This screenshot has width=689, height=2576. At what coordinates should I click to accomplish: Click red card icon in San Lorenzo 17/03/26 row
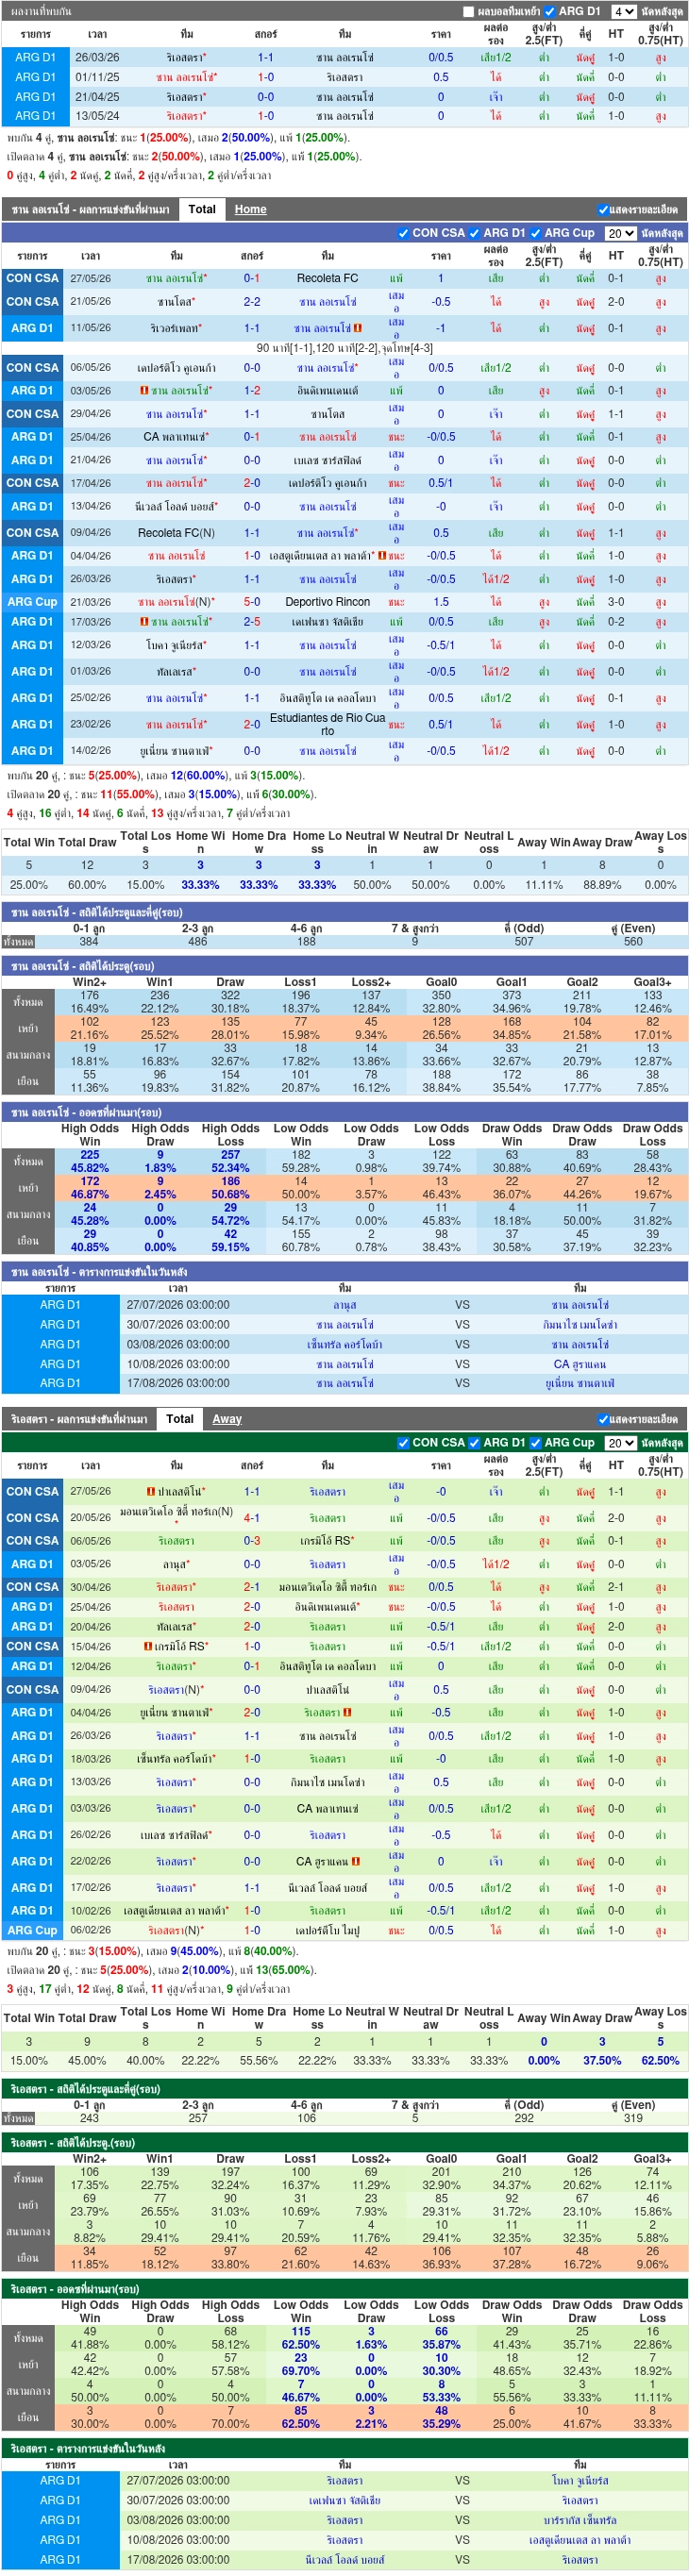tap(144, 622)
